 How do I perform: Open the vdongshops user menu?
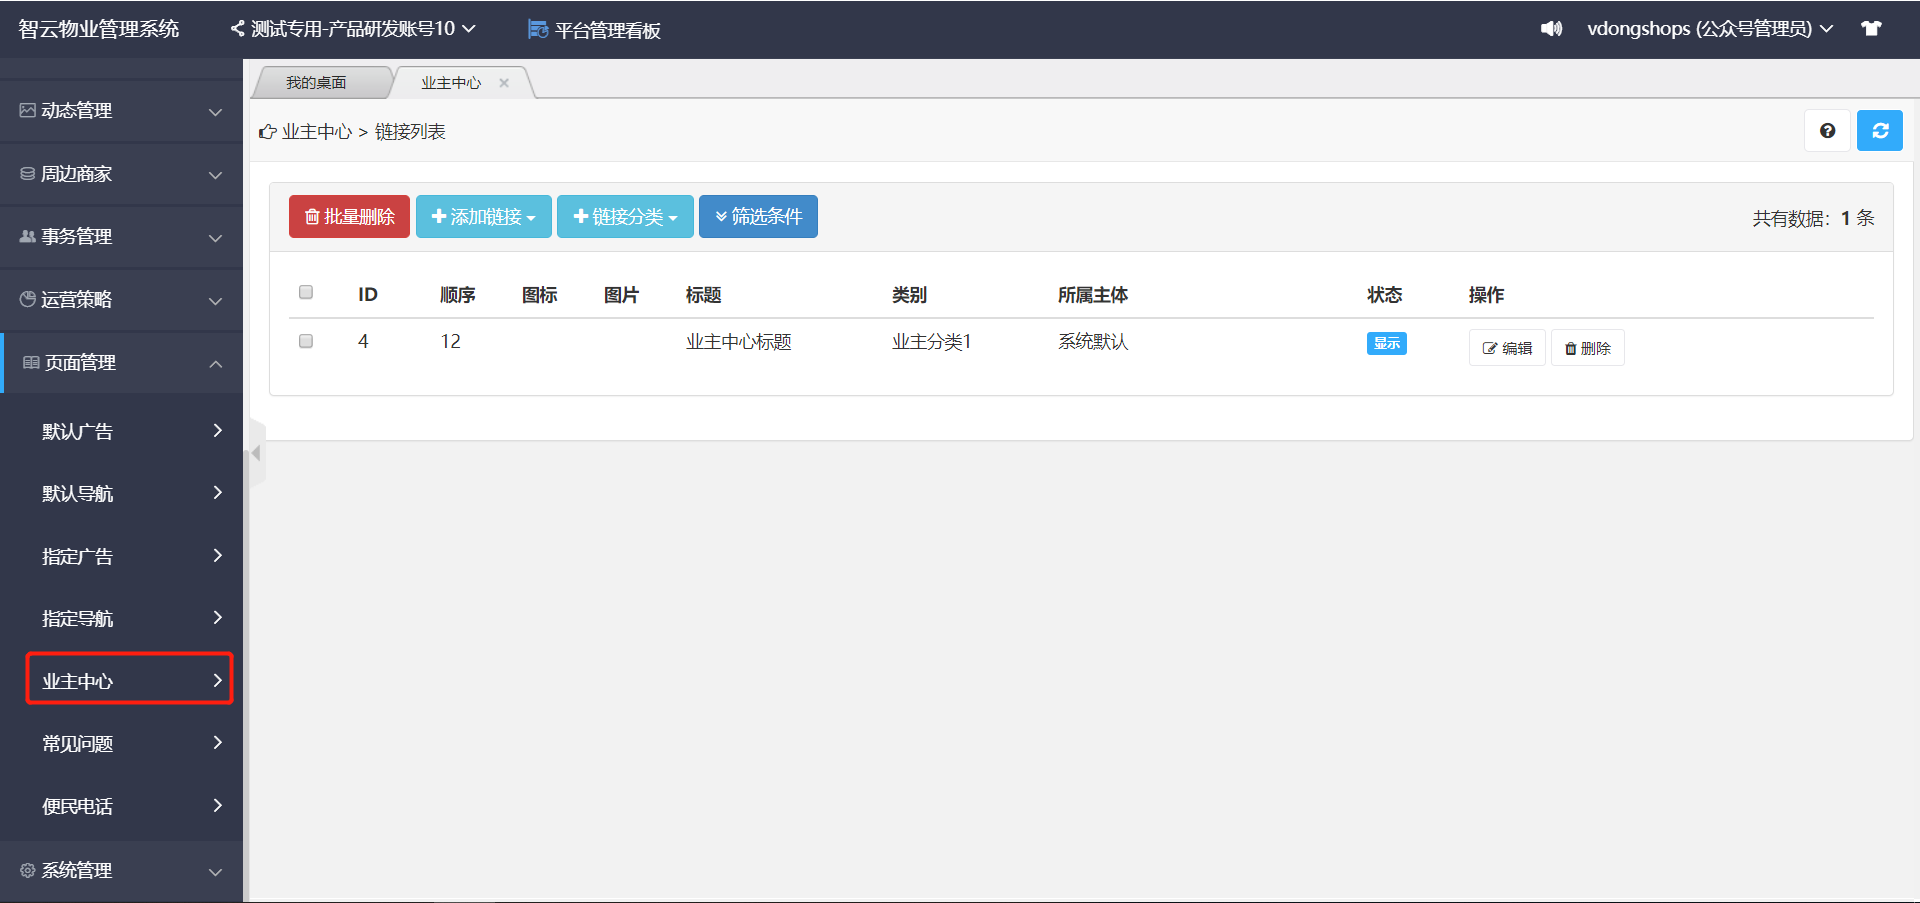pyautogui.click(x=1710, y=29)
